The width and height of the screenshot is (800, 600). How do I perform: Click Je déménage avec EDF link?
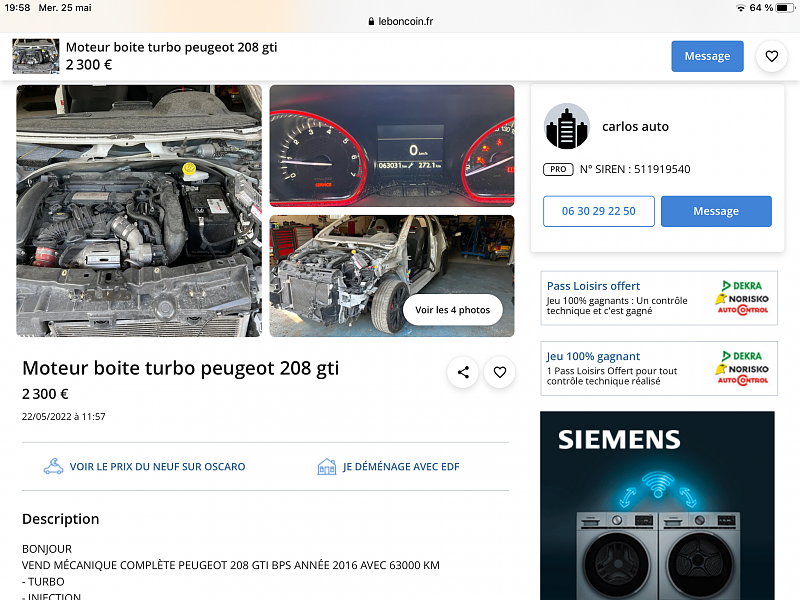401,467
